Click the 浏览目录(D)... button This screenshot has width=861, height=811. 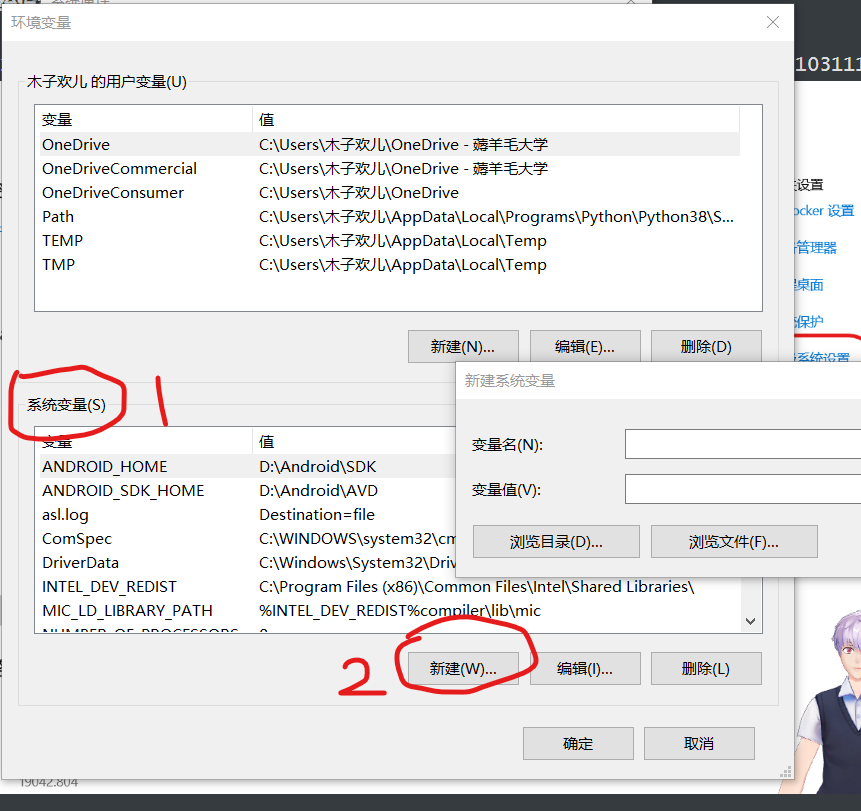(556, 542)
